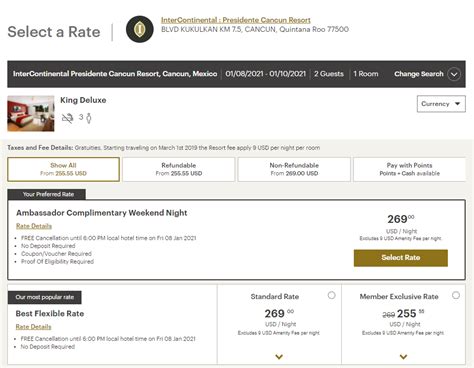Select the Member Exclusive Rate radio button

coord(456,295)
